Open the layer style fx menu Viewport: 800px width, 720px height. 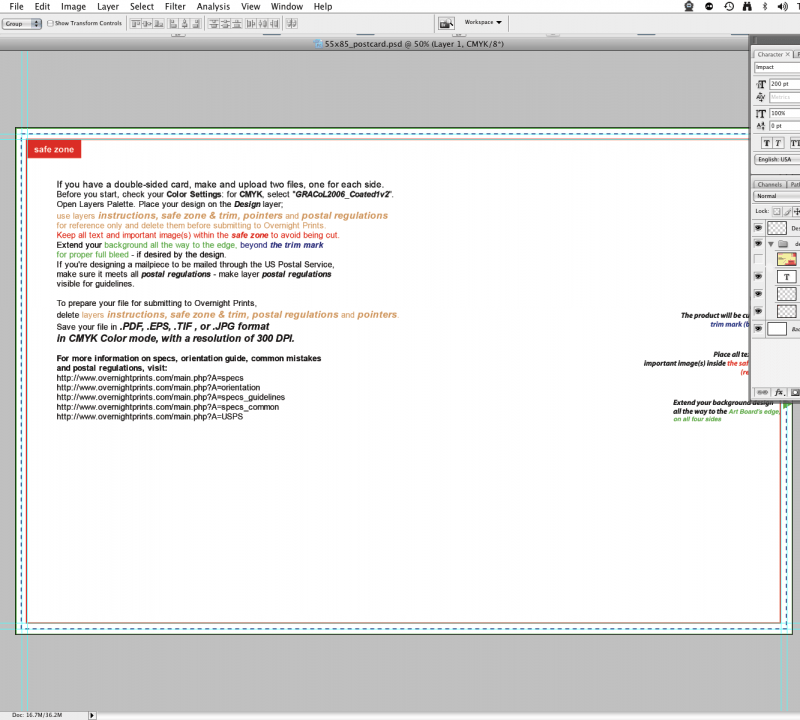click(779, 392)
